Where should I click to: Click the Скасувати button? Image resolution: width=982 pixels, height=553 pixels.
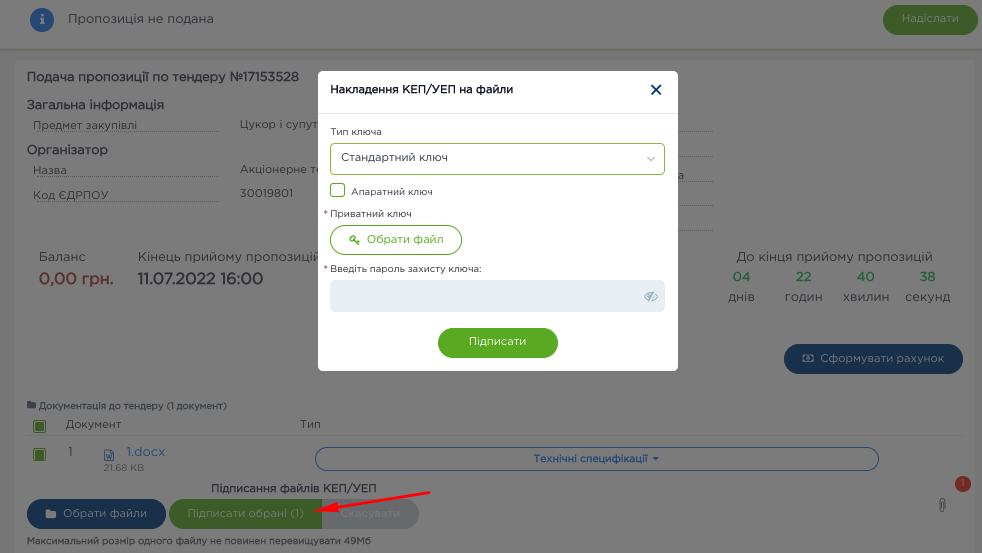pyautogui.click(x=372, y=513)
